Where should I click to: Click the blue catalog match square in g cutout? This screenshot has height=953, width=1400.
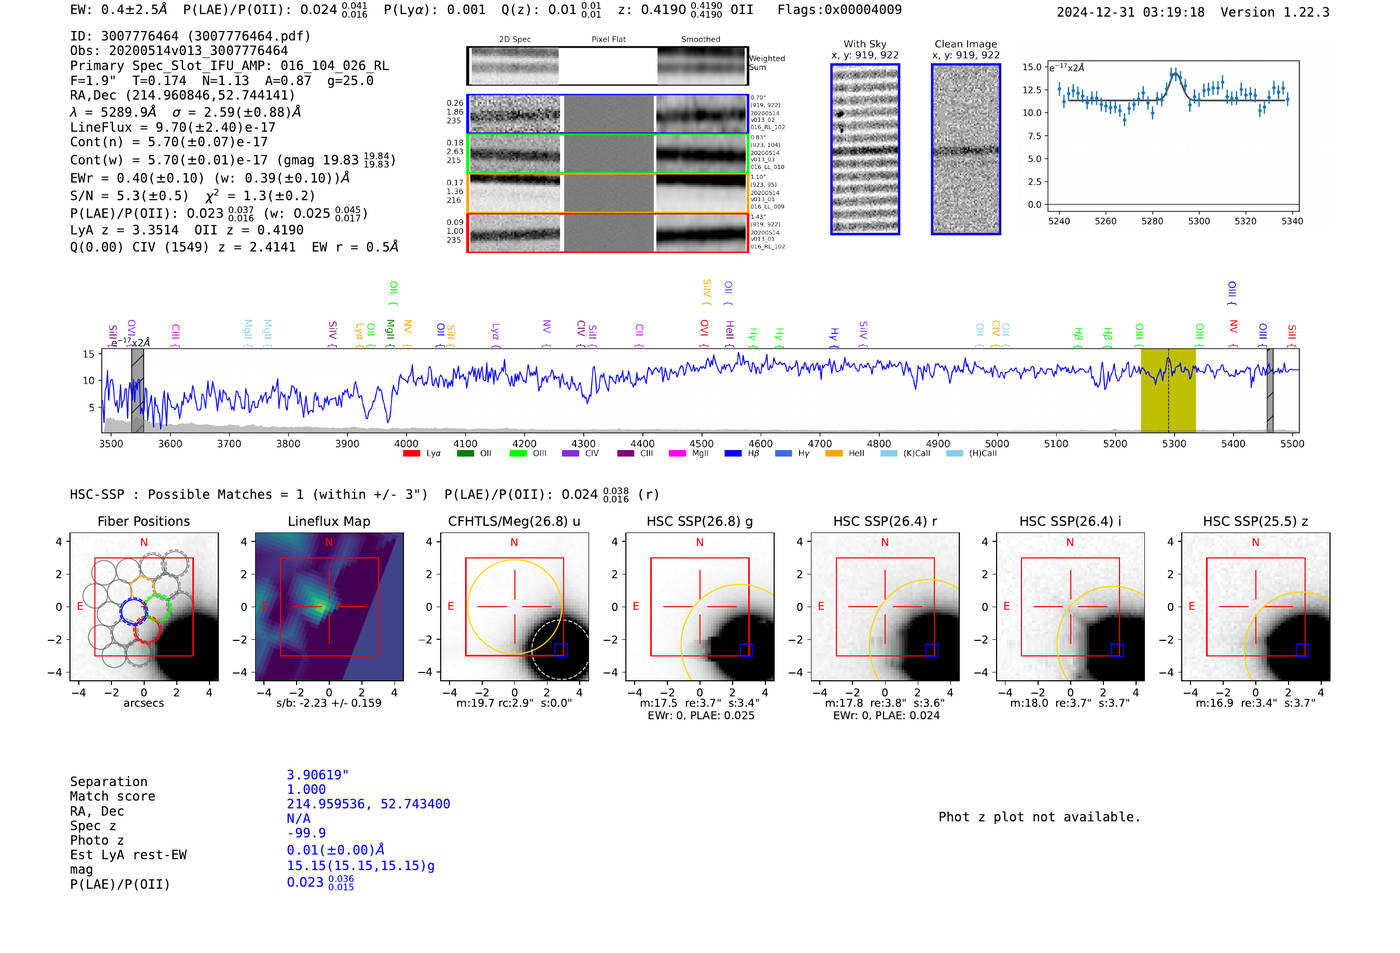tap(745, 650)
